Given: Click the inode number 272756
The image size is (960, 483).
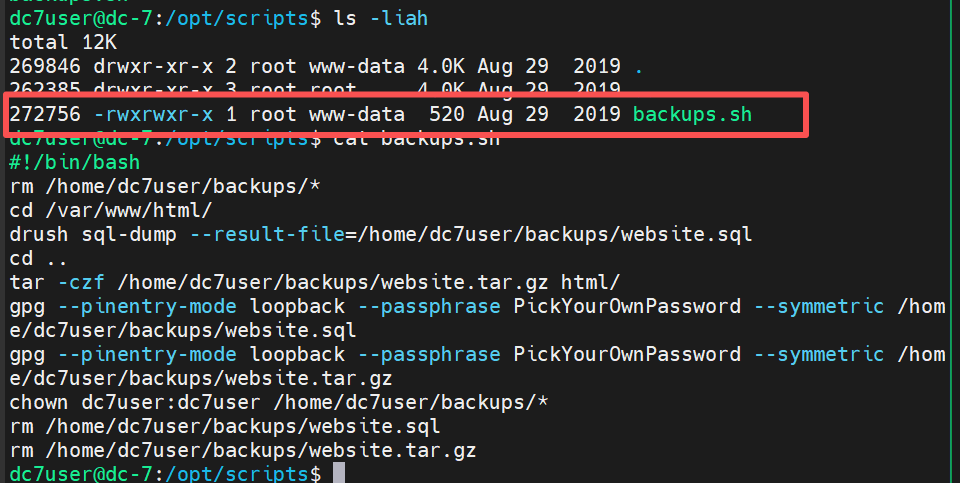Looking at the screenshot, I should tap(45, 114).
